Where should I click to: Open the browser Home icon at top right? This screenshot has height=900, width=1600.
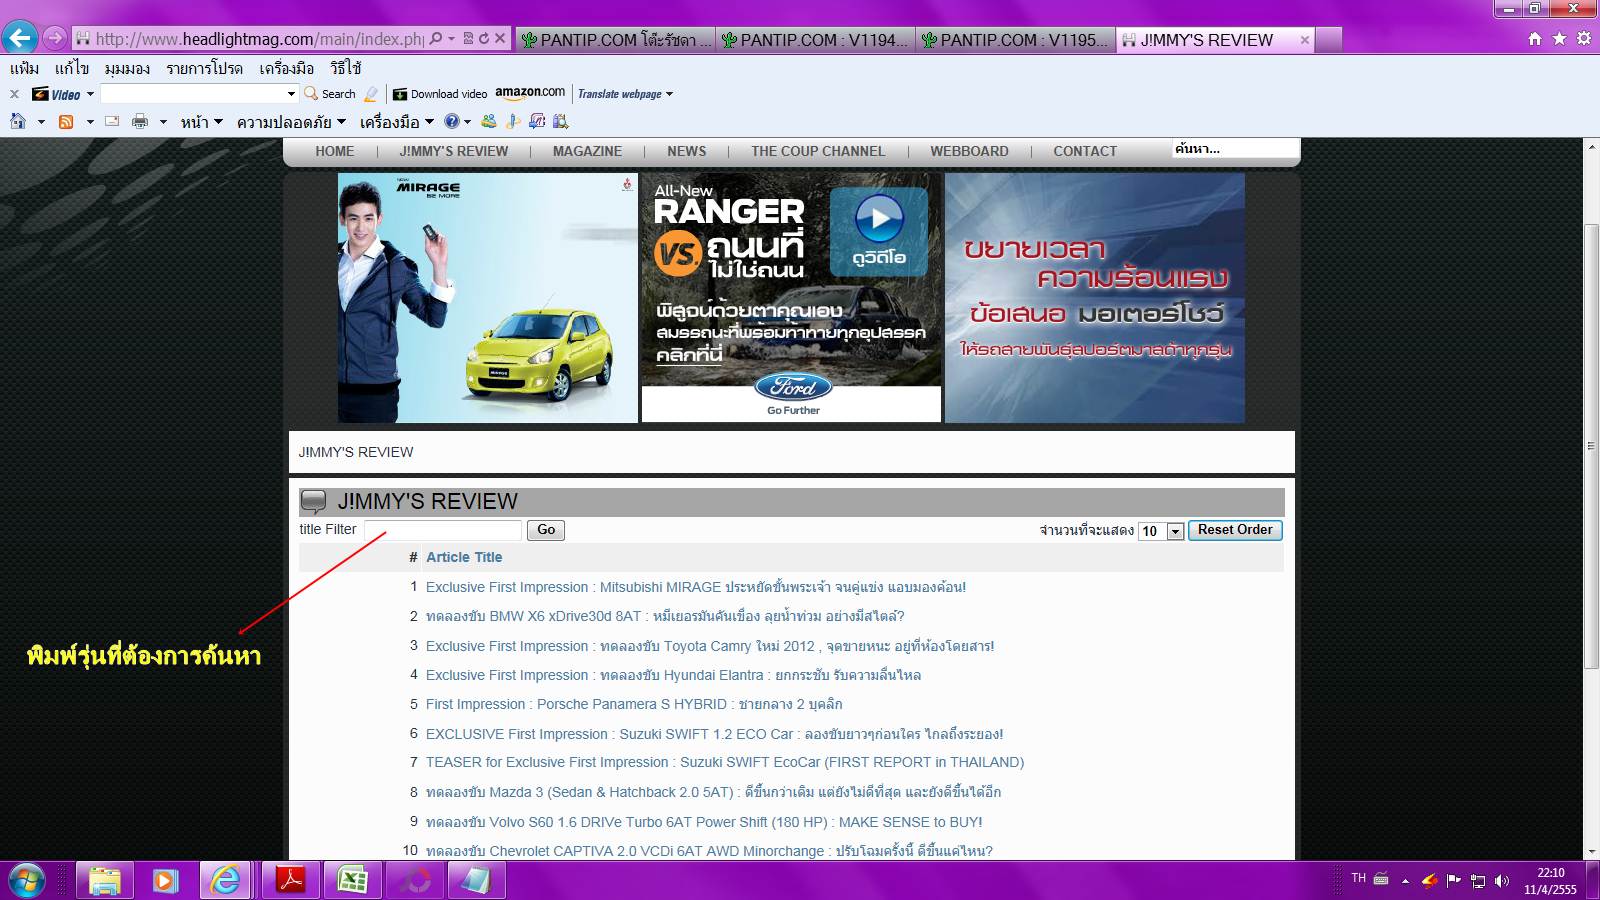click(1535, 39)
